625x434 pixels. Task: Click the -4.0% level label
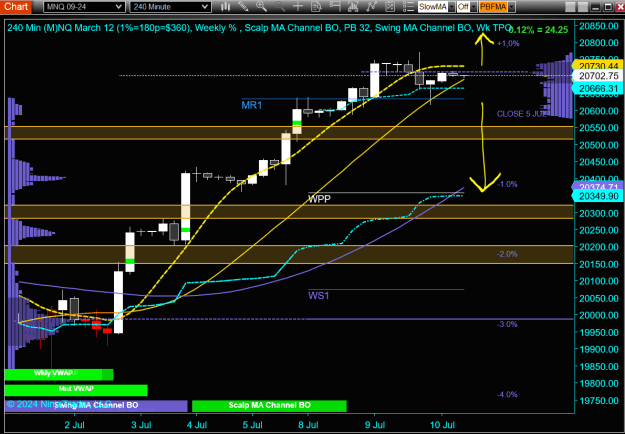pyautogui.click(x=507, y=395)
